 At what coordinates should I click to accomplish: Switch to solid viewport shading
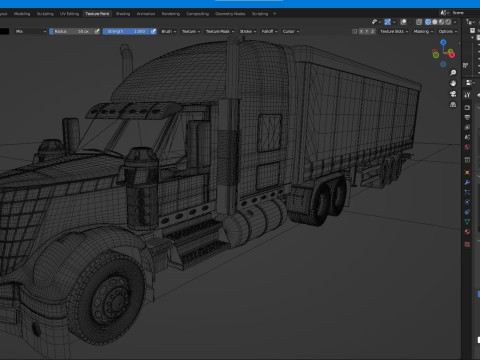pos(435,22)
